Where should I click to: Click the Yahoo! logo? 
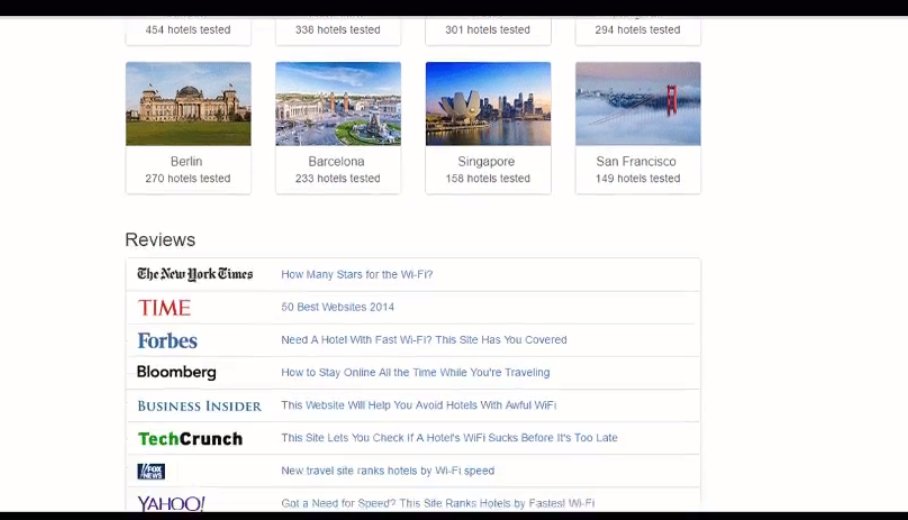[x=171, y=503]
